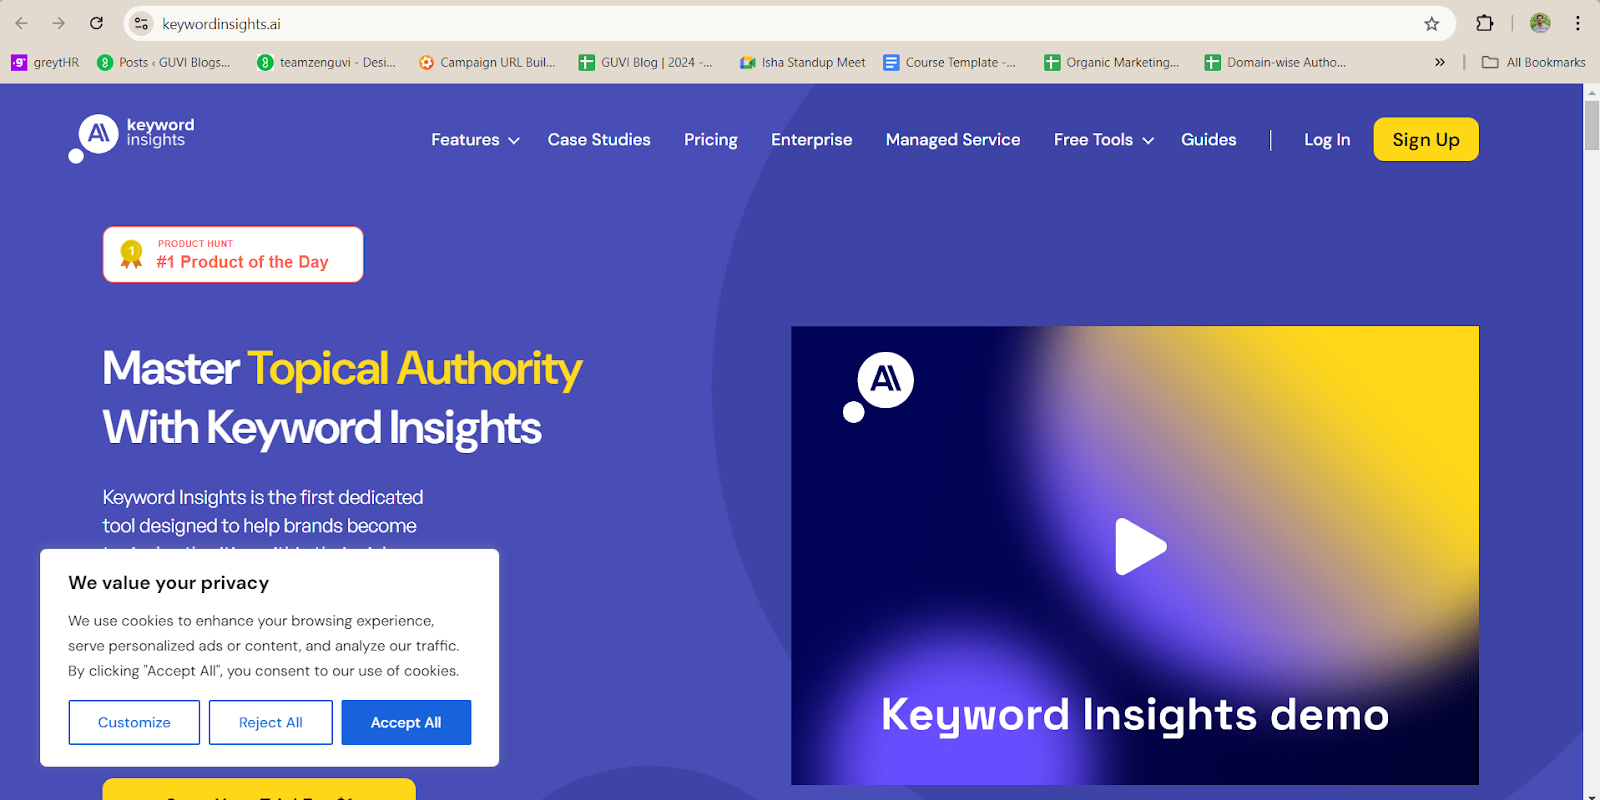Click the yellow Sign Up button
The height and width of the screenshot is (800, 1600).
[x=1426, y=139]
